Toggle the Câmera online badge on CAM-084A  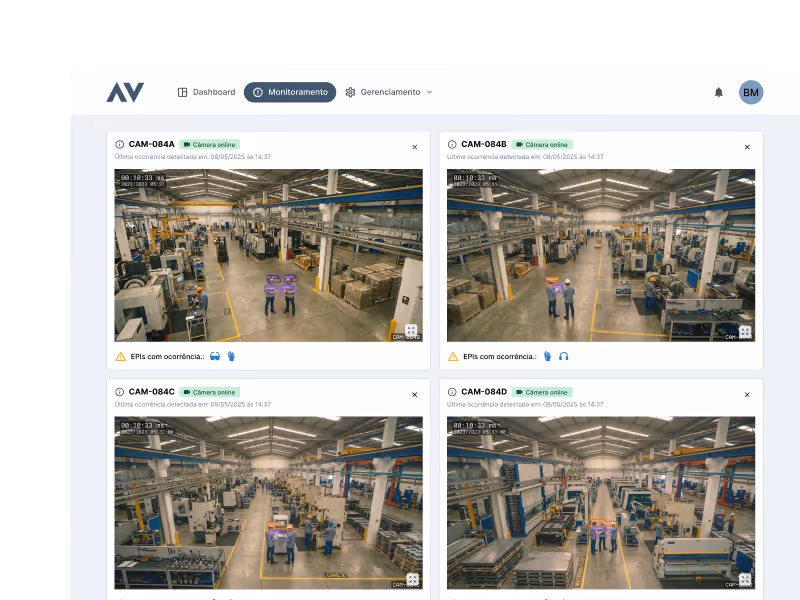[210, 144]
